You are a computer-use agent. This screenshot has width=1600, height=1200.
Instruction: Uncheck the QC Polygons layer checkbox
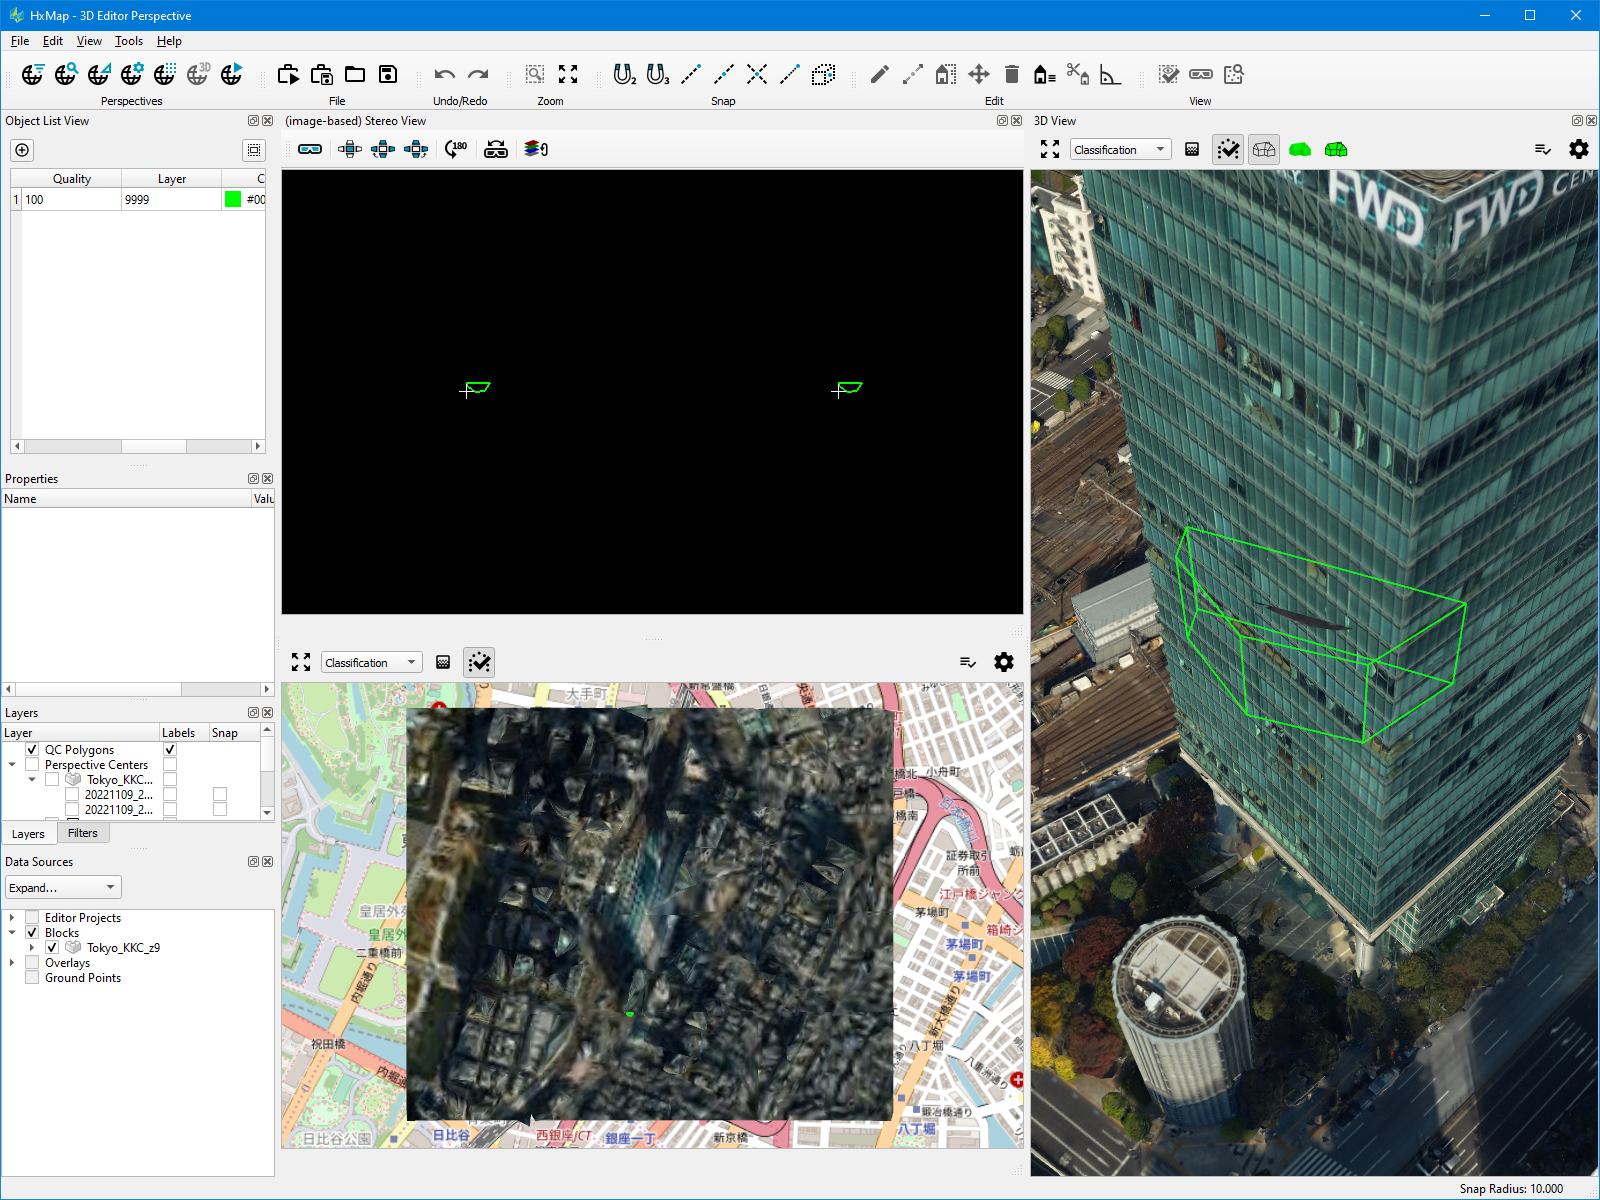32,749
